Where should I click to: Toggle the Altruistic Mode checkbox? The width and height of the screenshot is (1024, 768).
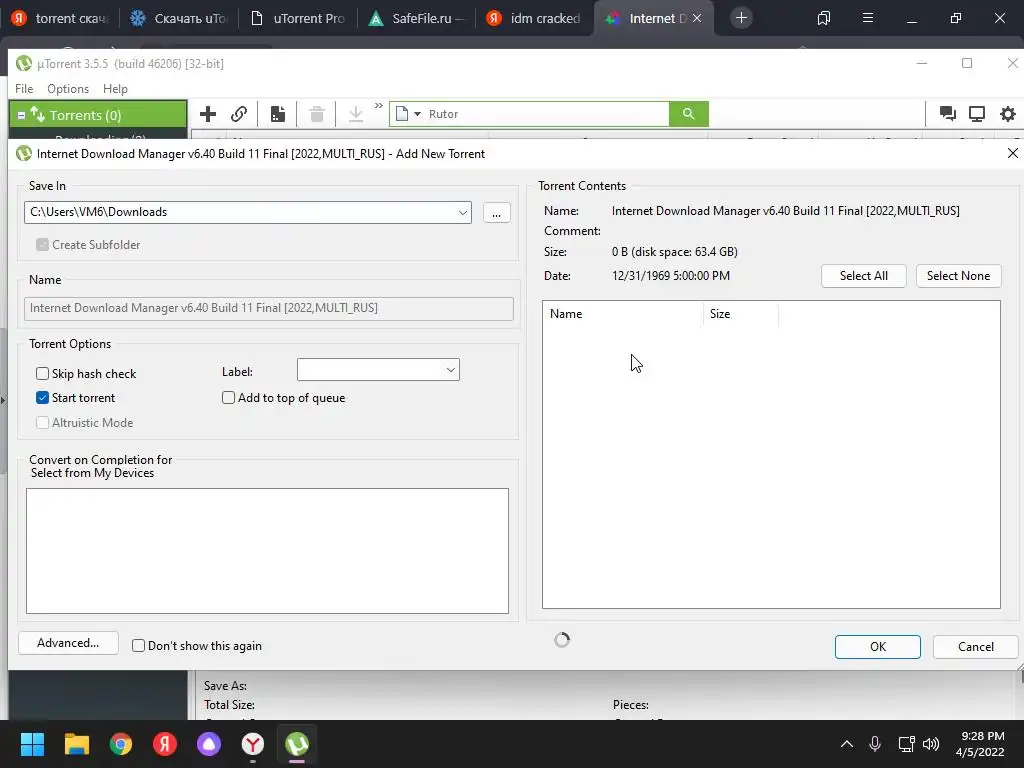42,423
